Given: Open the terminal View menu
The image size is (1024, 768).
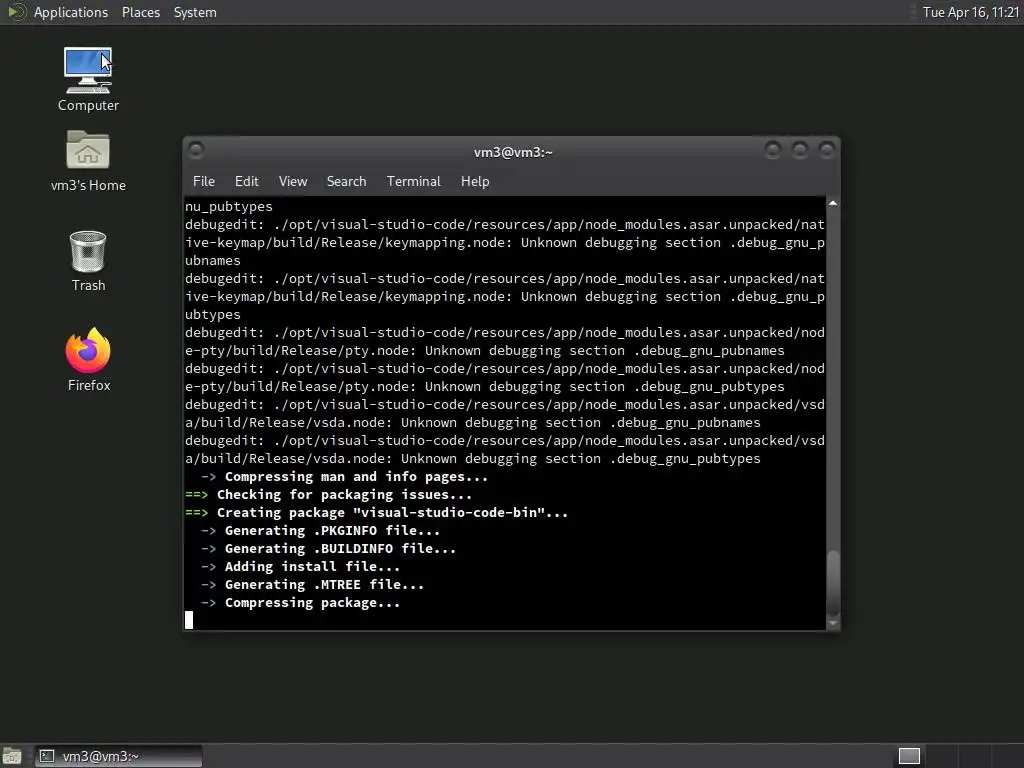Looking at the screenshot, I should tap(293, 182).
